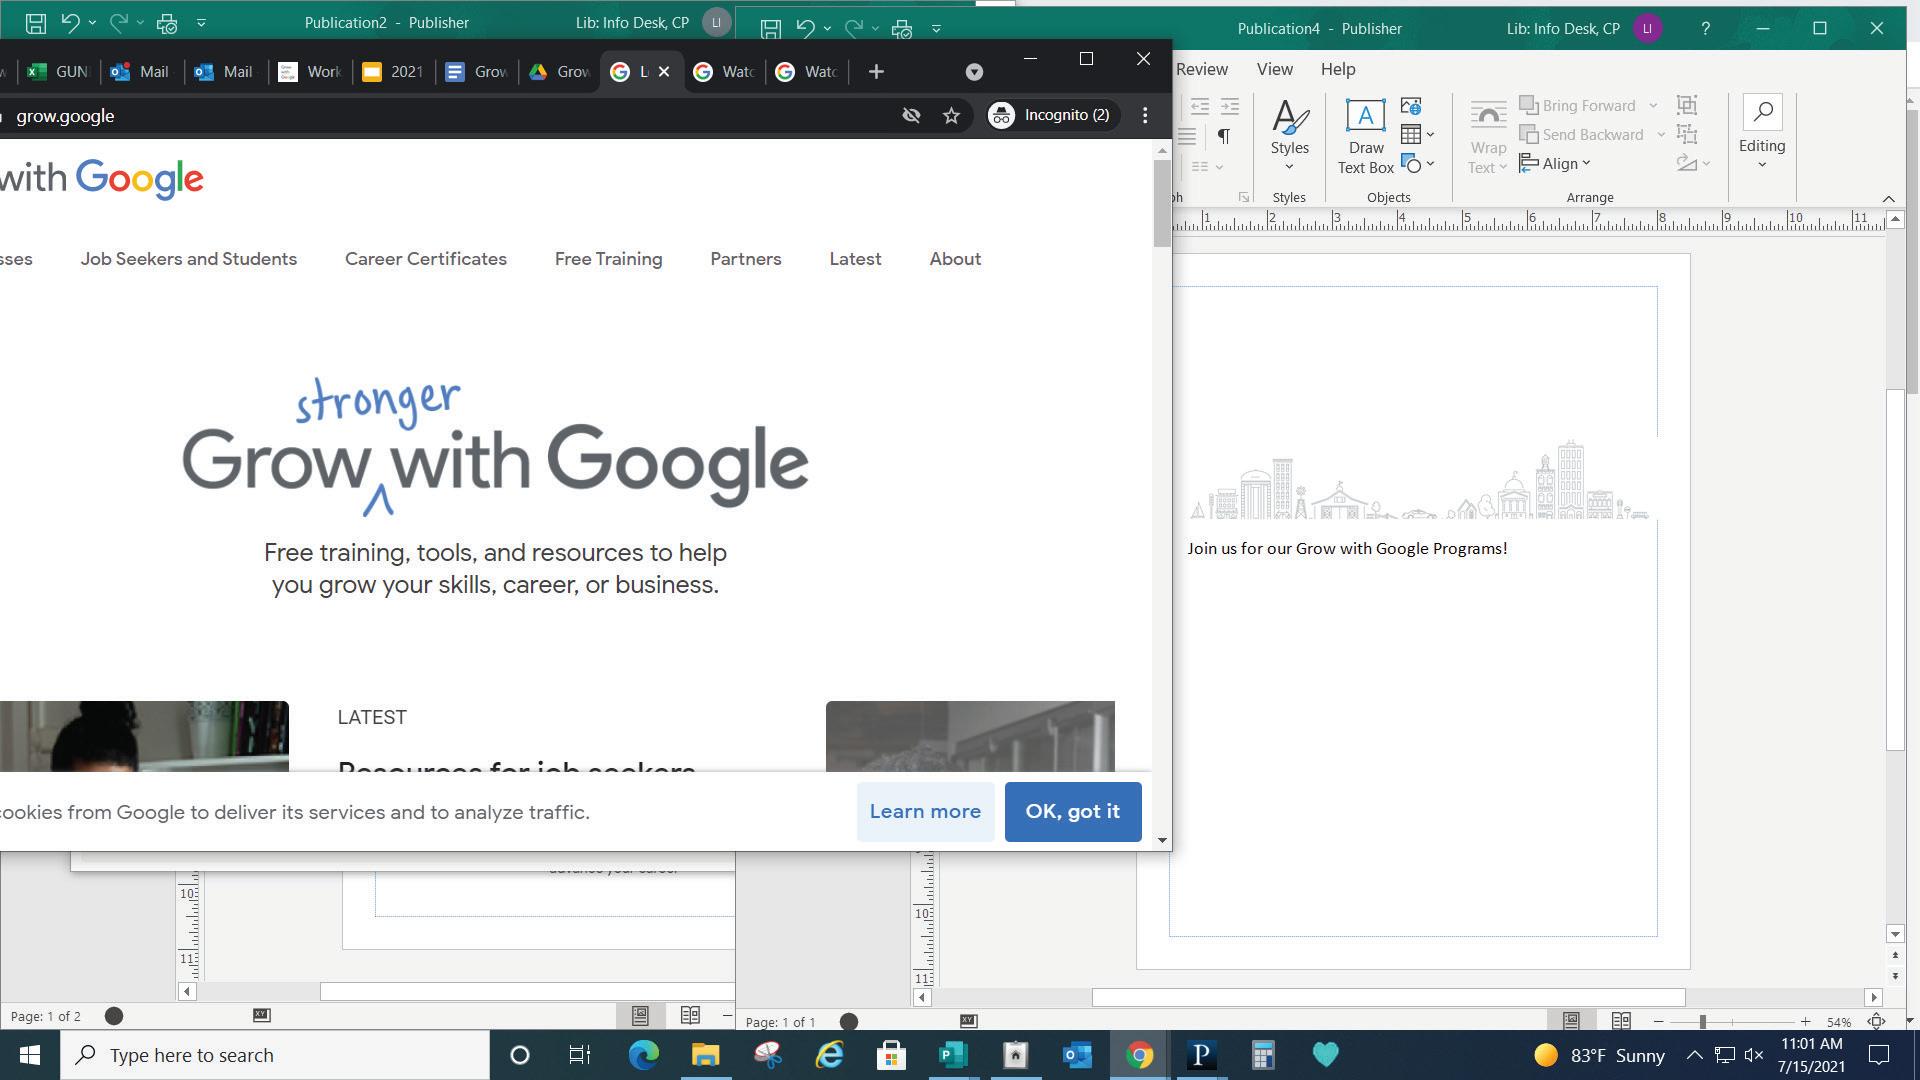Click Wrap Text in Arrange group
Image resolution: width=1920 pixels, height=1080 pixels.
(1487, 137)
